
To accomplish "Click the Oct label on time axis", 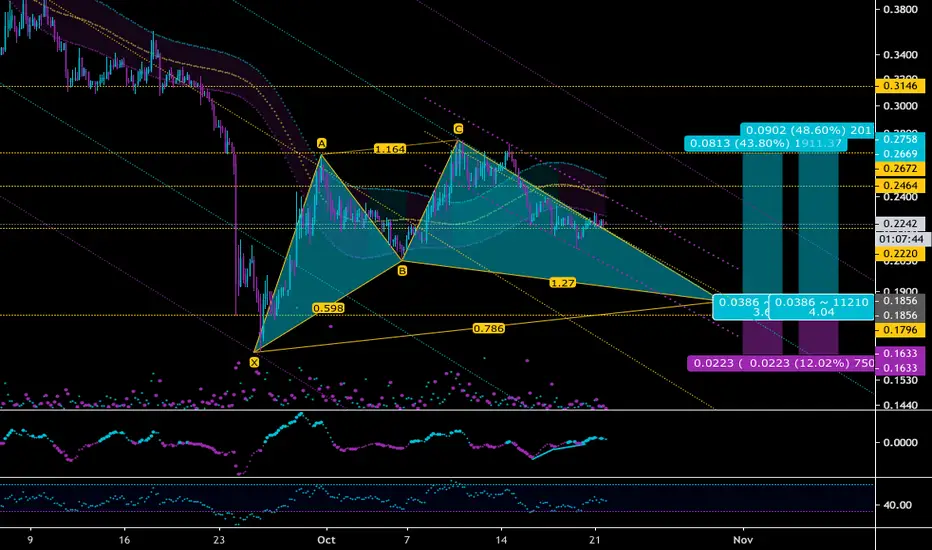I will 326,540.
